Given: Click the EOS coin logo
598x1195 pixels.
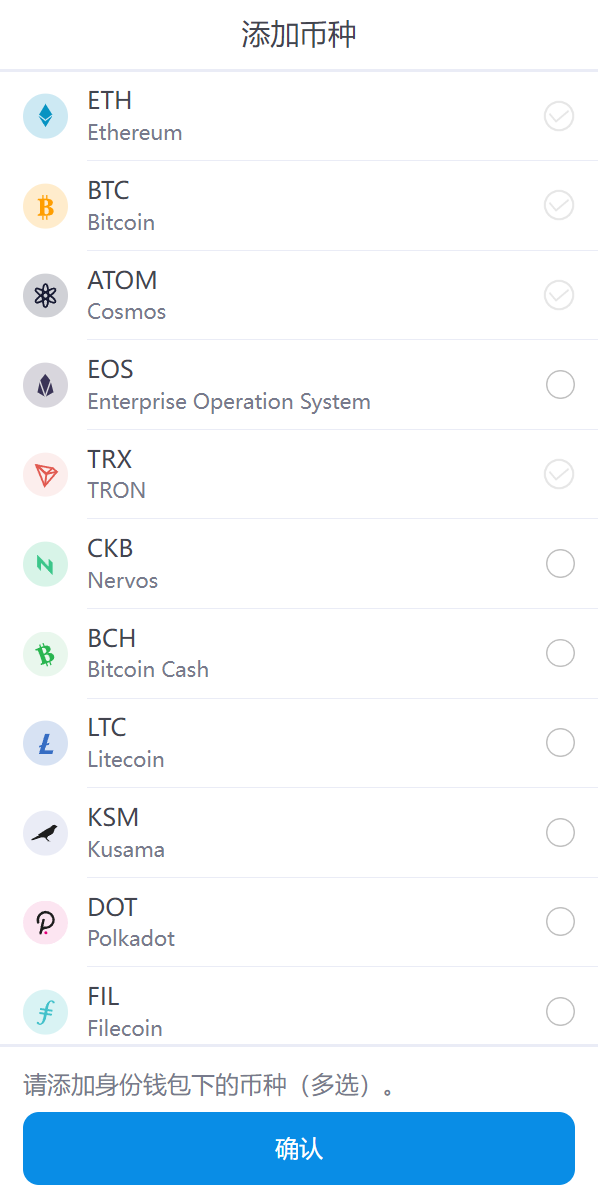Looking at the screenshot, I should point(45,385).
